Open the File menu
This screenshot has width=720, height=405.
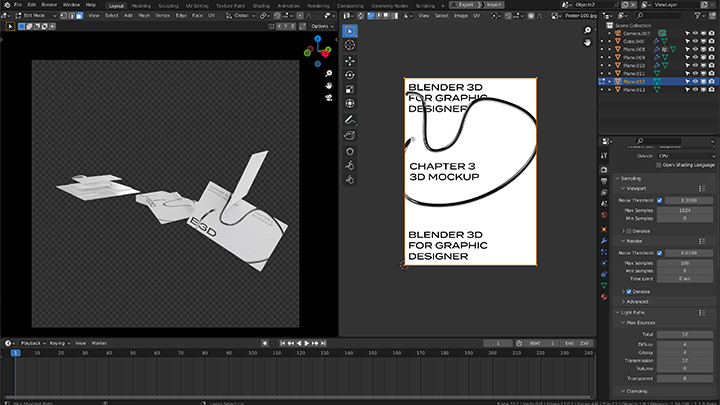point(18,5)
